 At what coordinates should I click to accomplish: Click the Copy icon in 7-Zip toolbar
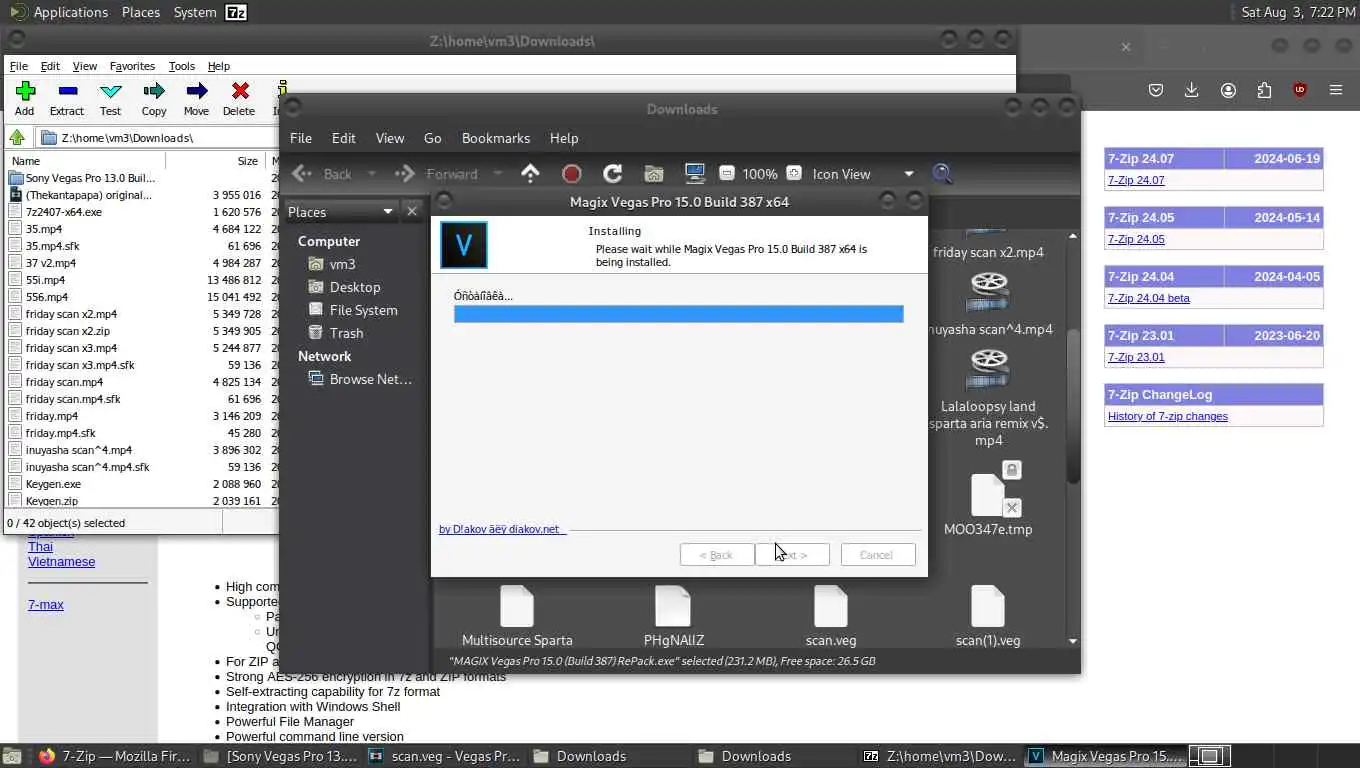point(154,91)
